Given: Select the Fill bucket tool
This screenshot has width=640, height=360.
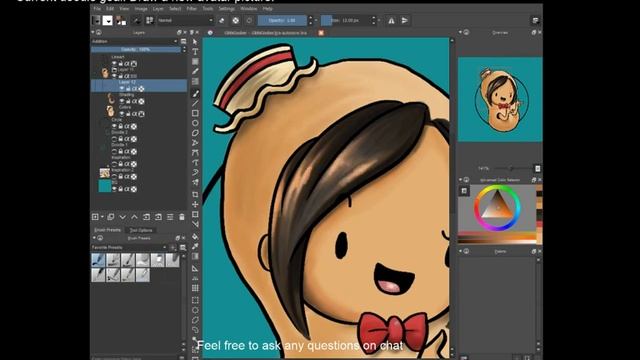Looking at the screenshot, I should click(195, 236).
